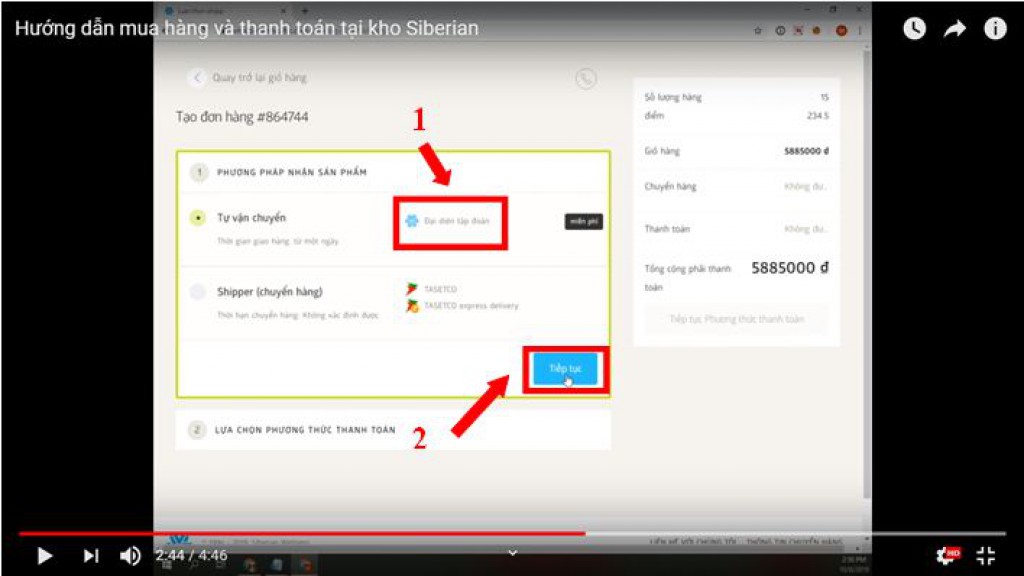Skip to the next video

click(x=91, y=556)
